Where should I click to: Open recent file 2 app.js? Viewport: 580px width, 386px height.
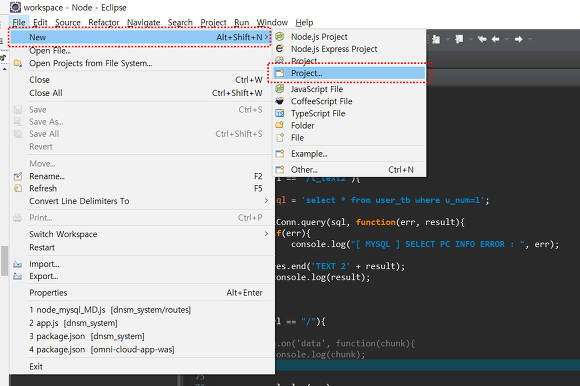(141, 323)
